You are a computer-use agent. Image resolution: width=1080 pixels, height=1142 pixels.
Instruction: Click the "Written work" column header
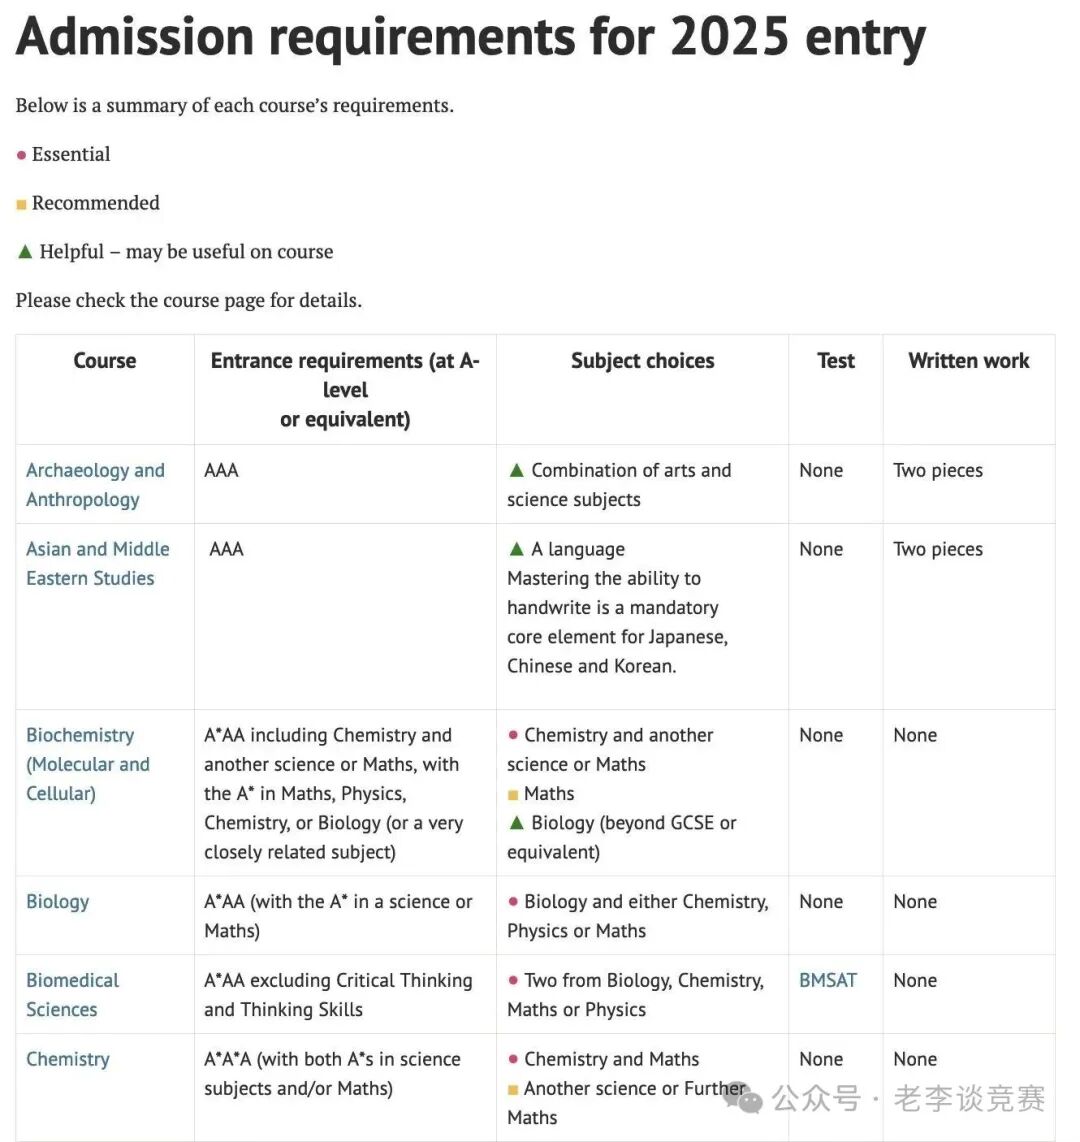[968, 361]
